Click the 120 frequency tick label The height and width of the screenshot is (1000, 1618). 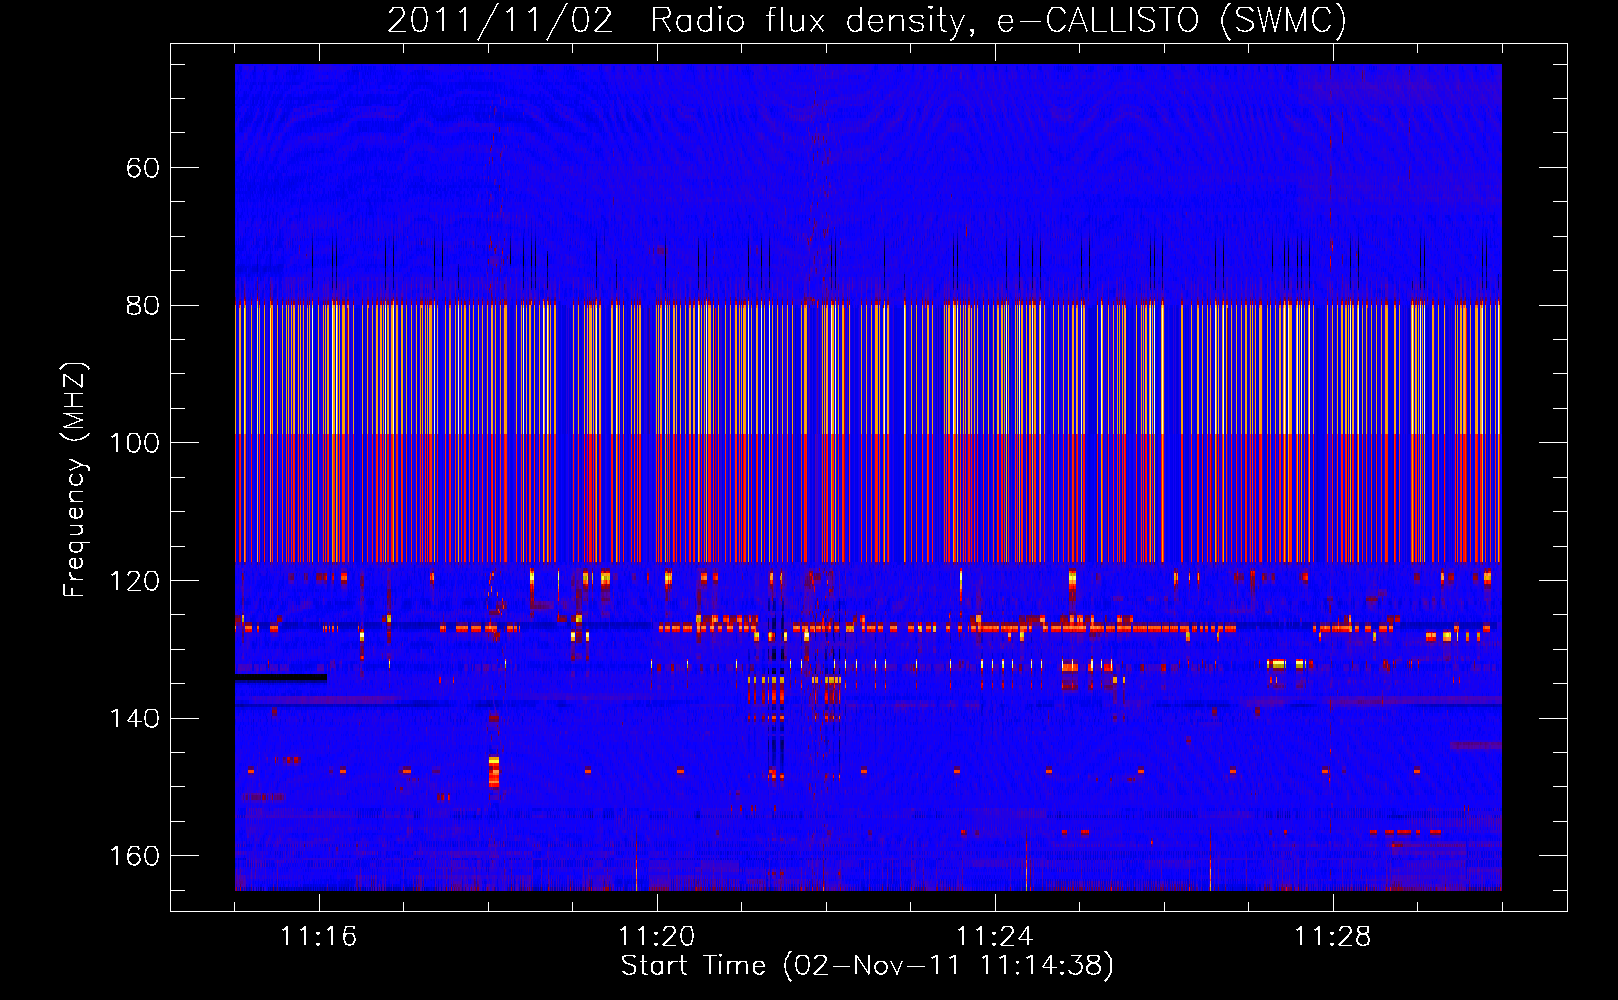[x=135, y=581]
